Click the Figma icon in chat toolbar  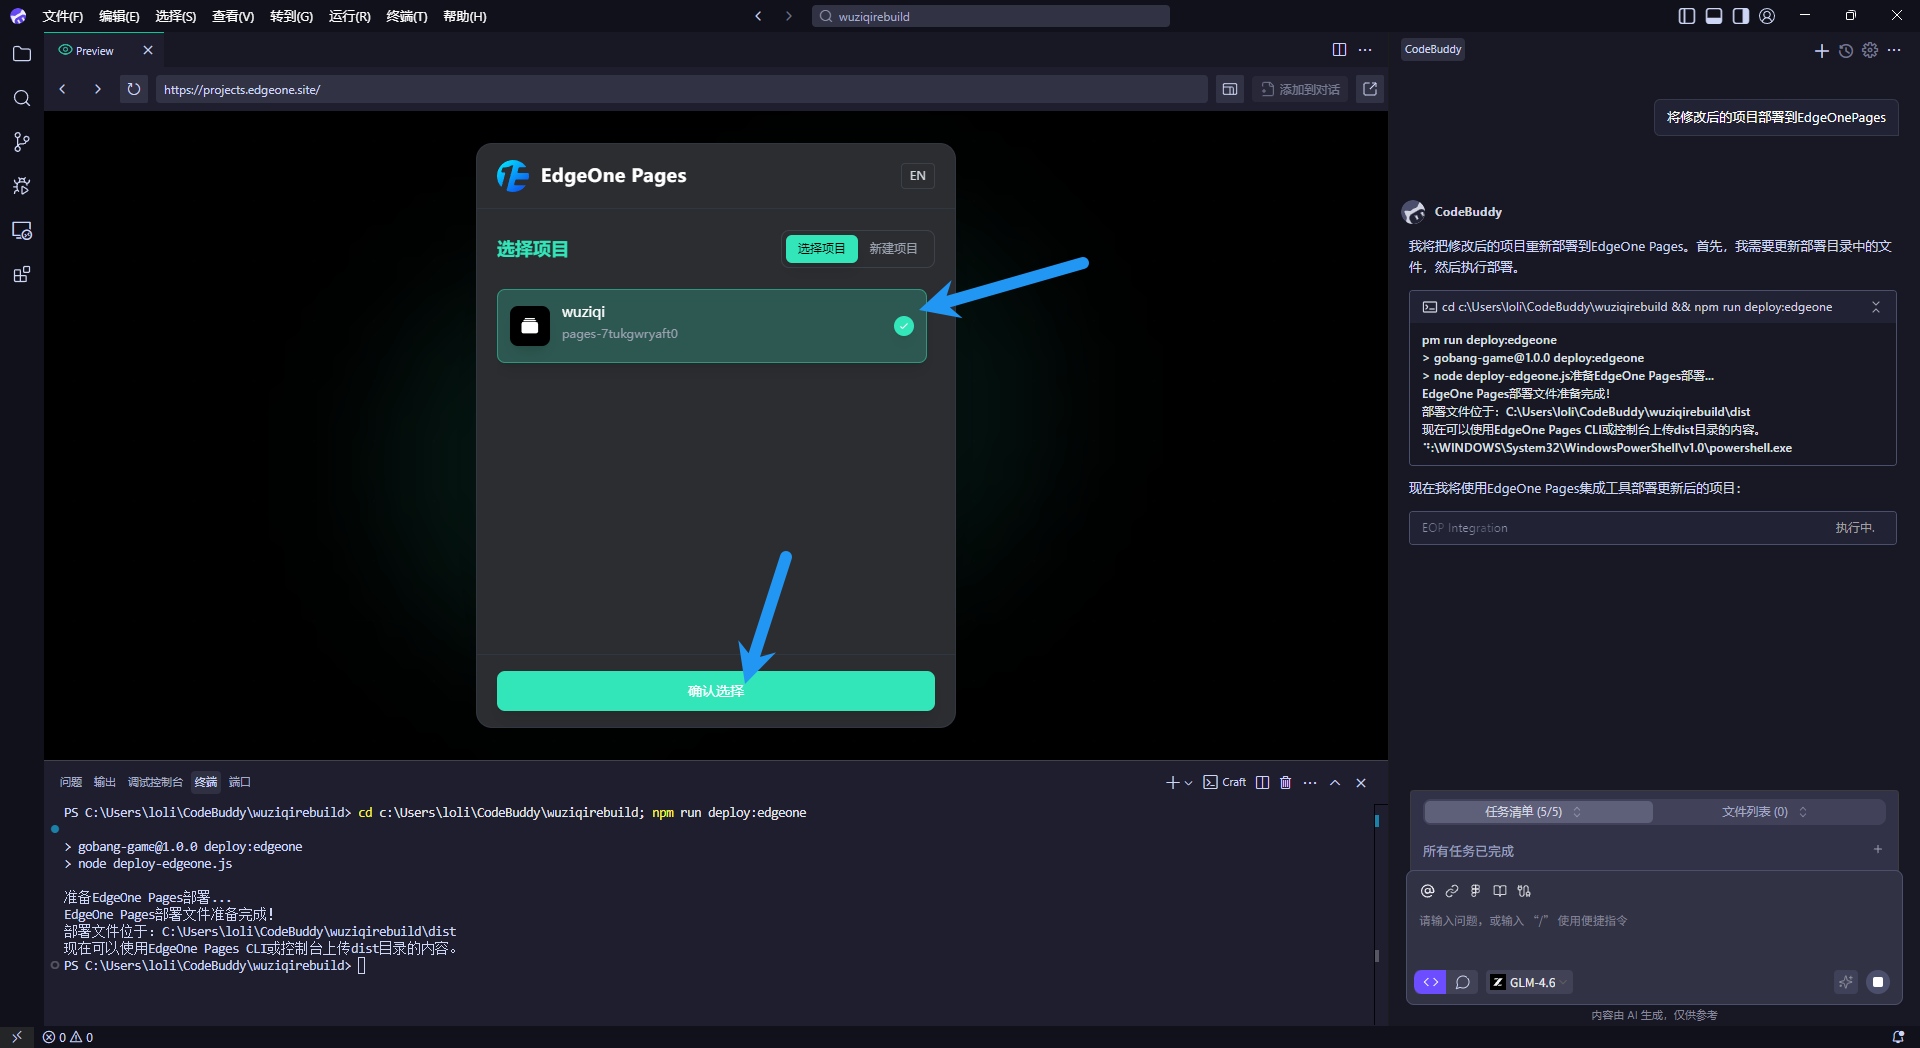pos(1475,891)
